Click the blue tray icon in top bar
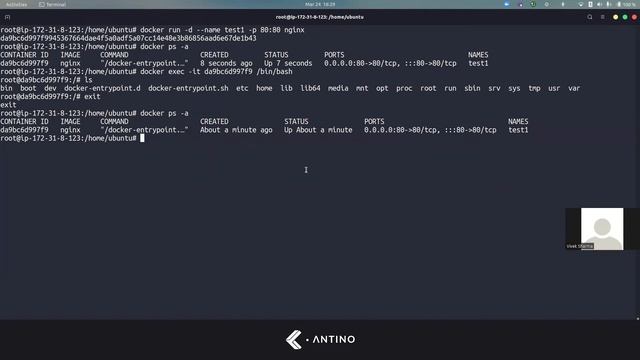The image size is (640, 360). [x=507, y=4]
